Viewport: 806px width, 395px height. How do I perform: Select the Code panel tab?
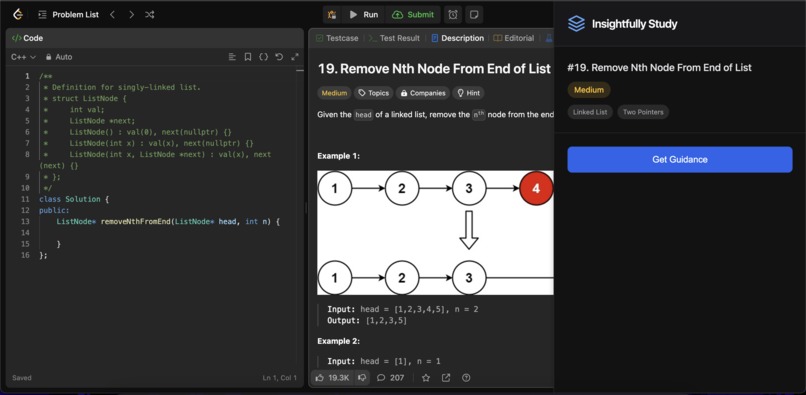(x=27, y=38)
